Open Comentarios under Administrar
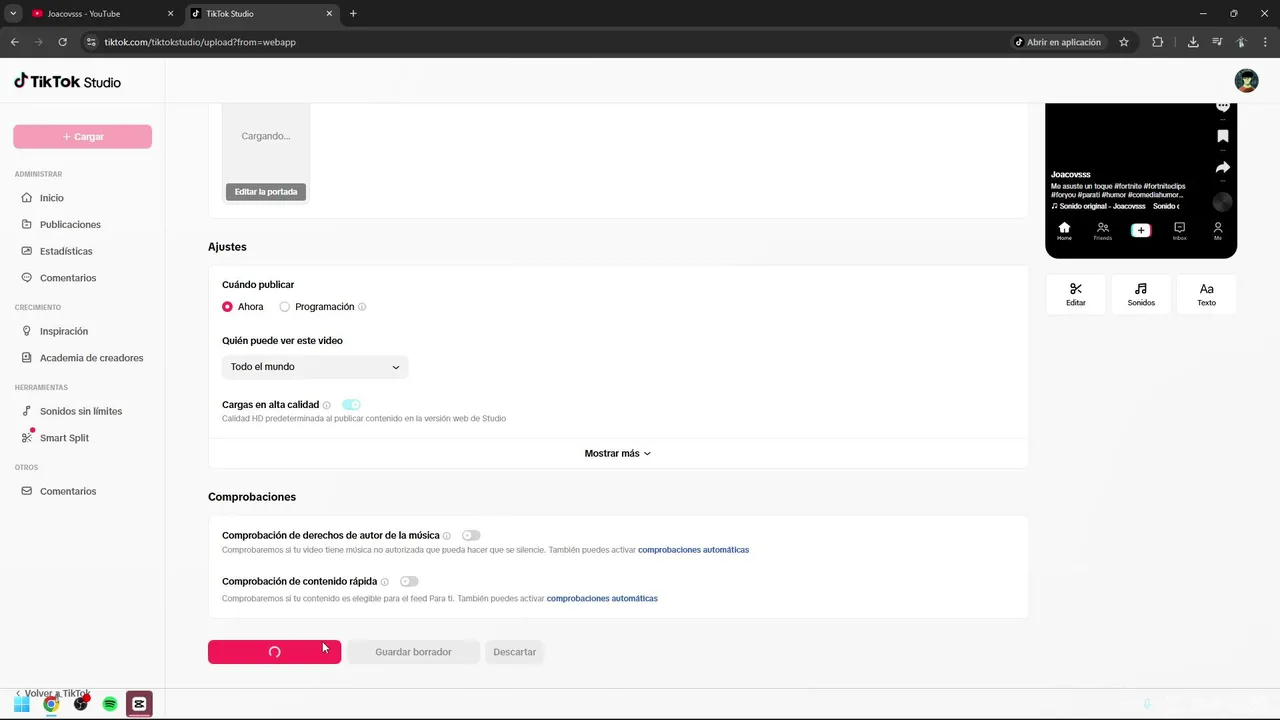This screenshot has width=1280, height=720. (68, 278)
